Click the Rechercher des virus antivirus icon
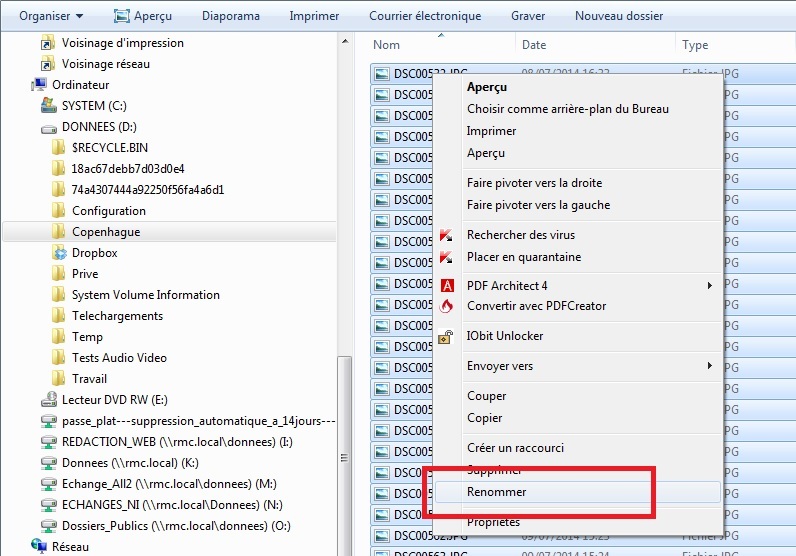Image resolution: width=796 pixels, height=556 pixels. [x=447, y=236]
